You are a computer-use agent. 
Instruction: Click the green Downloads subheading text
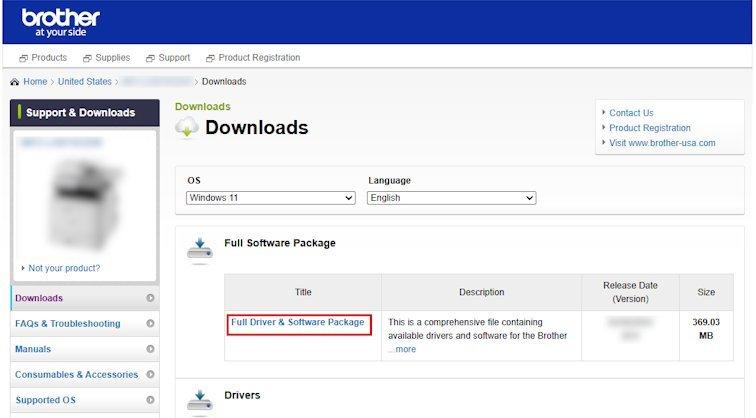(202, 107)
